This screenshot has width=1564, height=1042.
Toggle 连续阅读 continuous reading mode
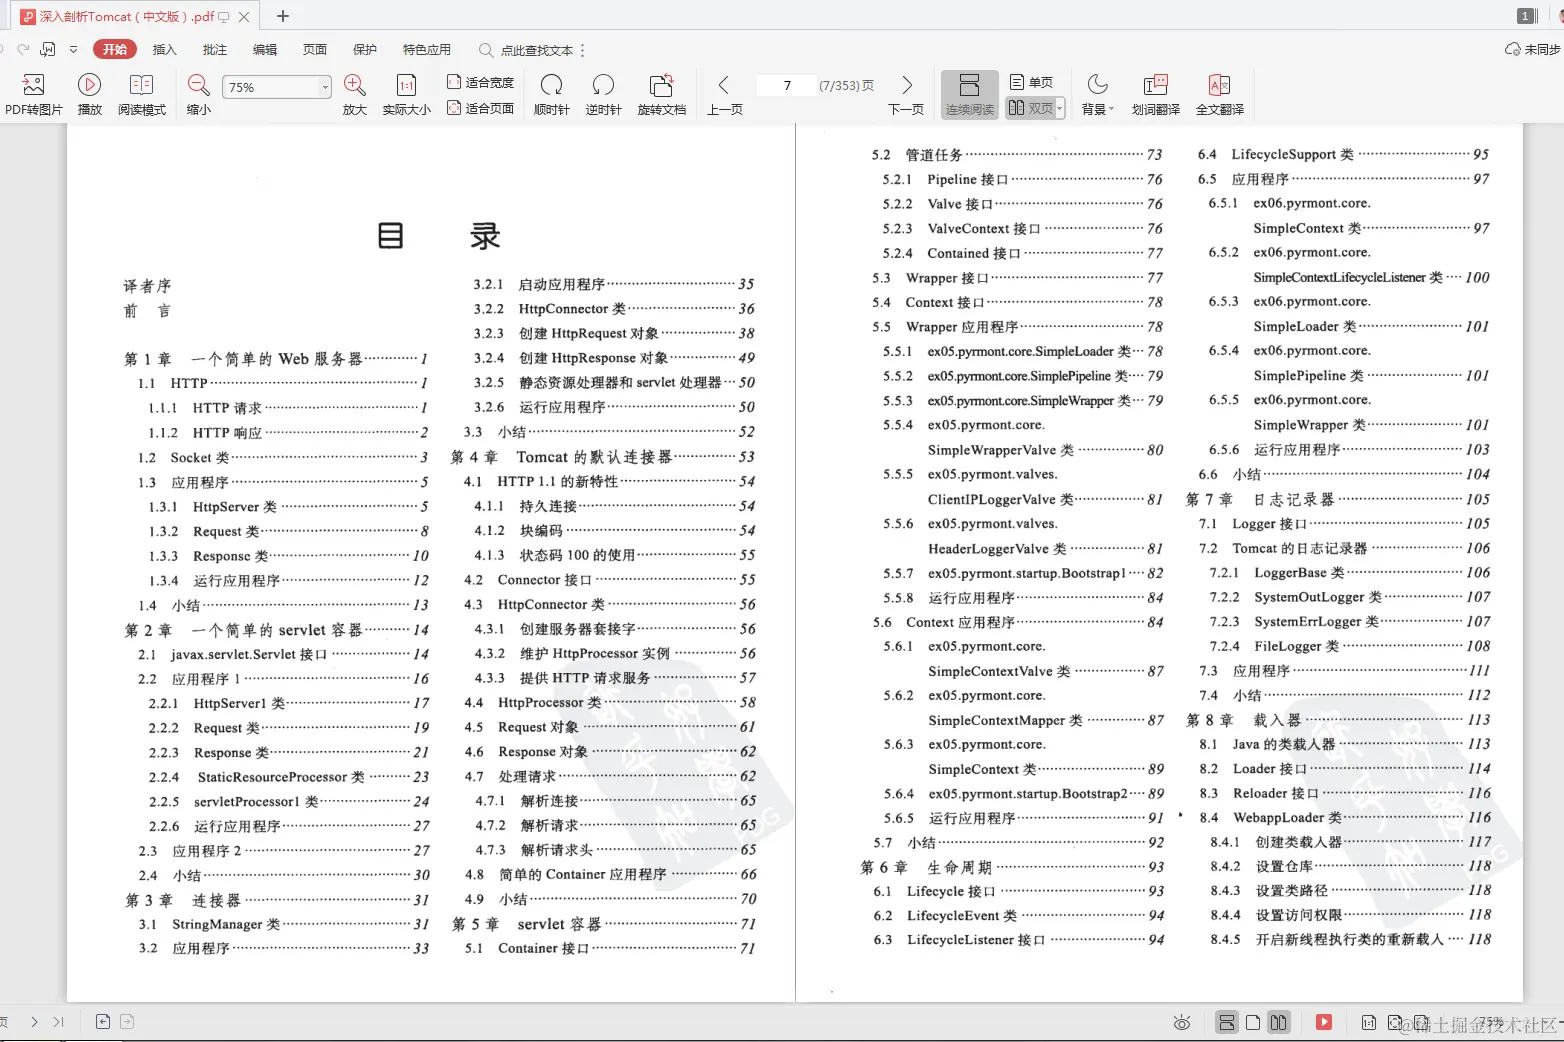[969, 94]
